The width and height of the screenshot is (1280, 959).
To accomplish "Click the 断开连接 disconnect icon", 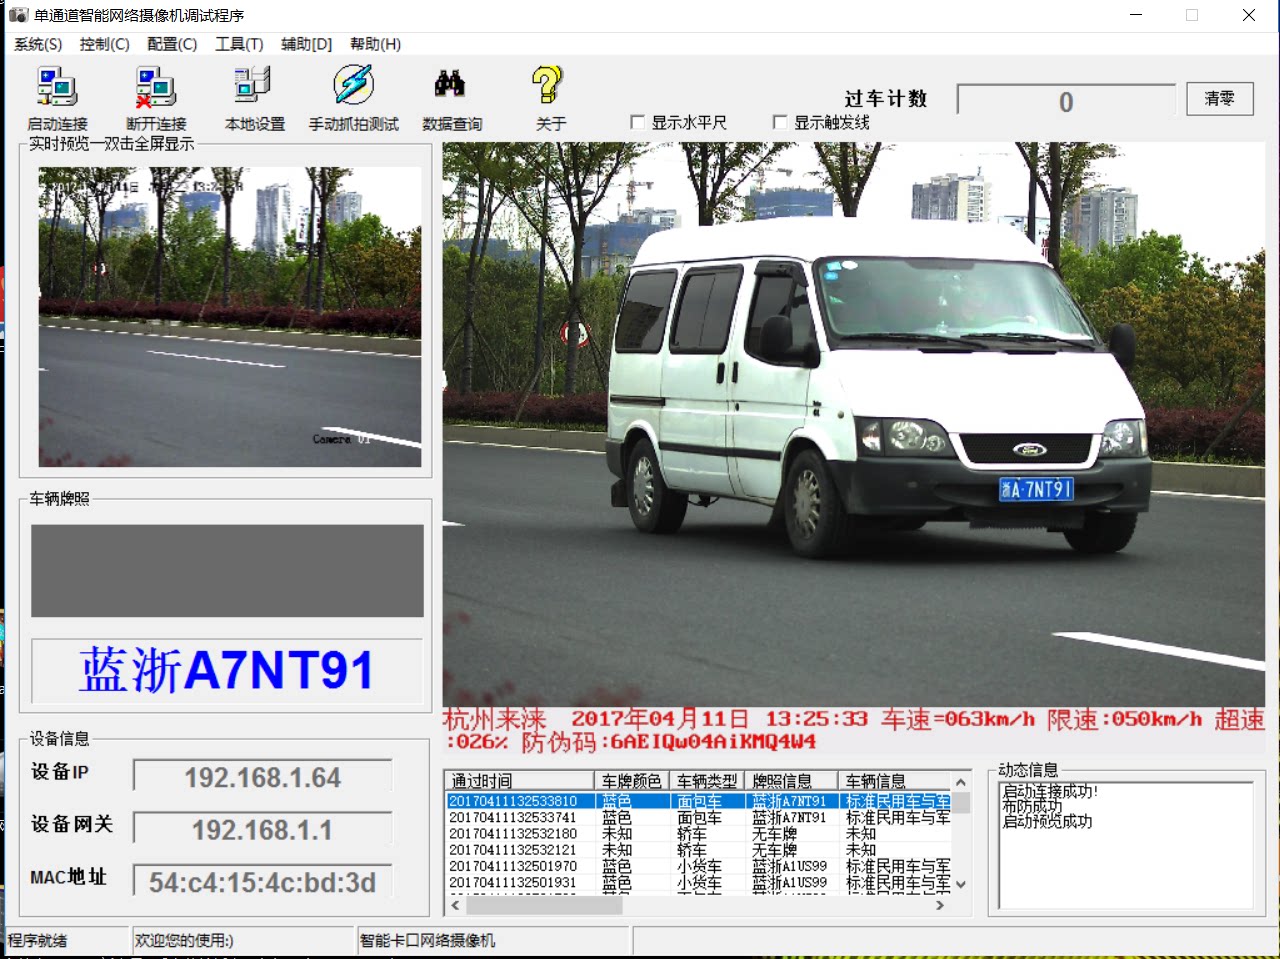I will [156, 86].
